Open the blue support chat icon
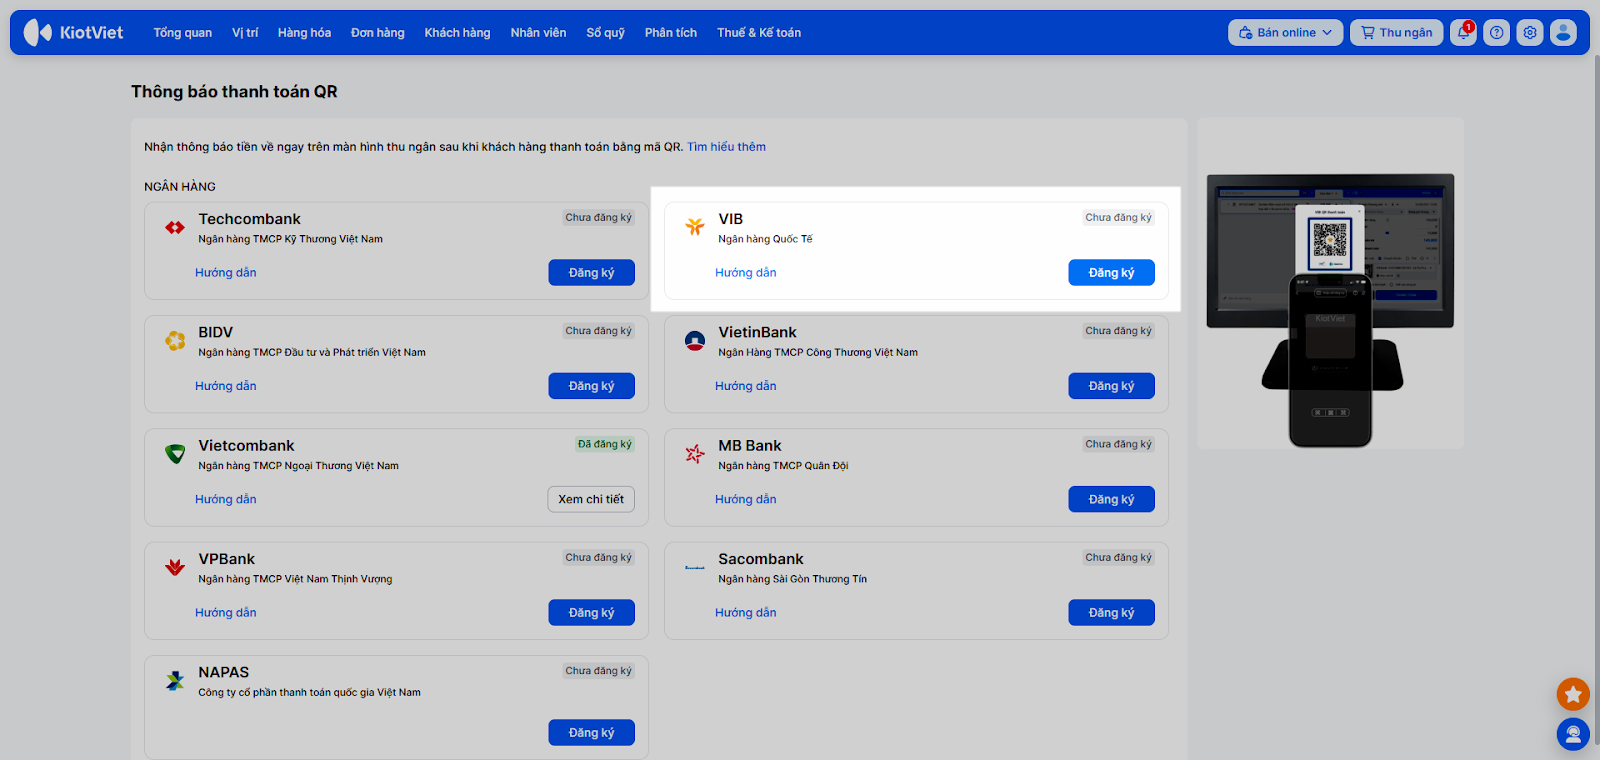Image resolution: width=1600 pixels, height=760 pixels. pos(1573,735)
